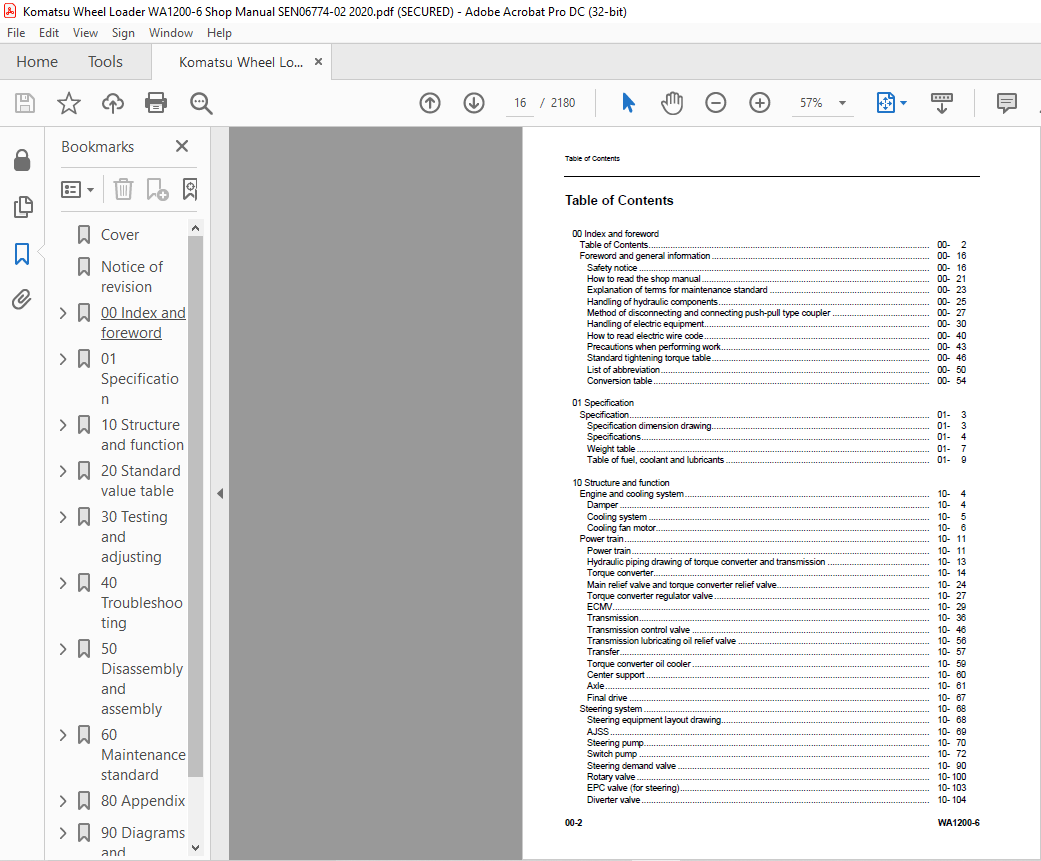Open the 10 Structure and function bookmark
Image resolution: width=1041 pixels, height=861 pixels.
coord(142,435)
